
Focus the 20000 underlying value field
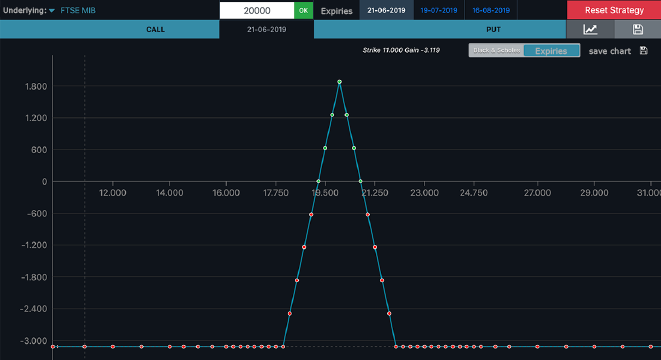click(x=257, y=11)
